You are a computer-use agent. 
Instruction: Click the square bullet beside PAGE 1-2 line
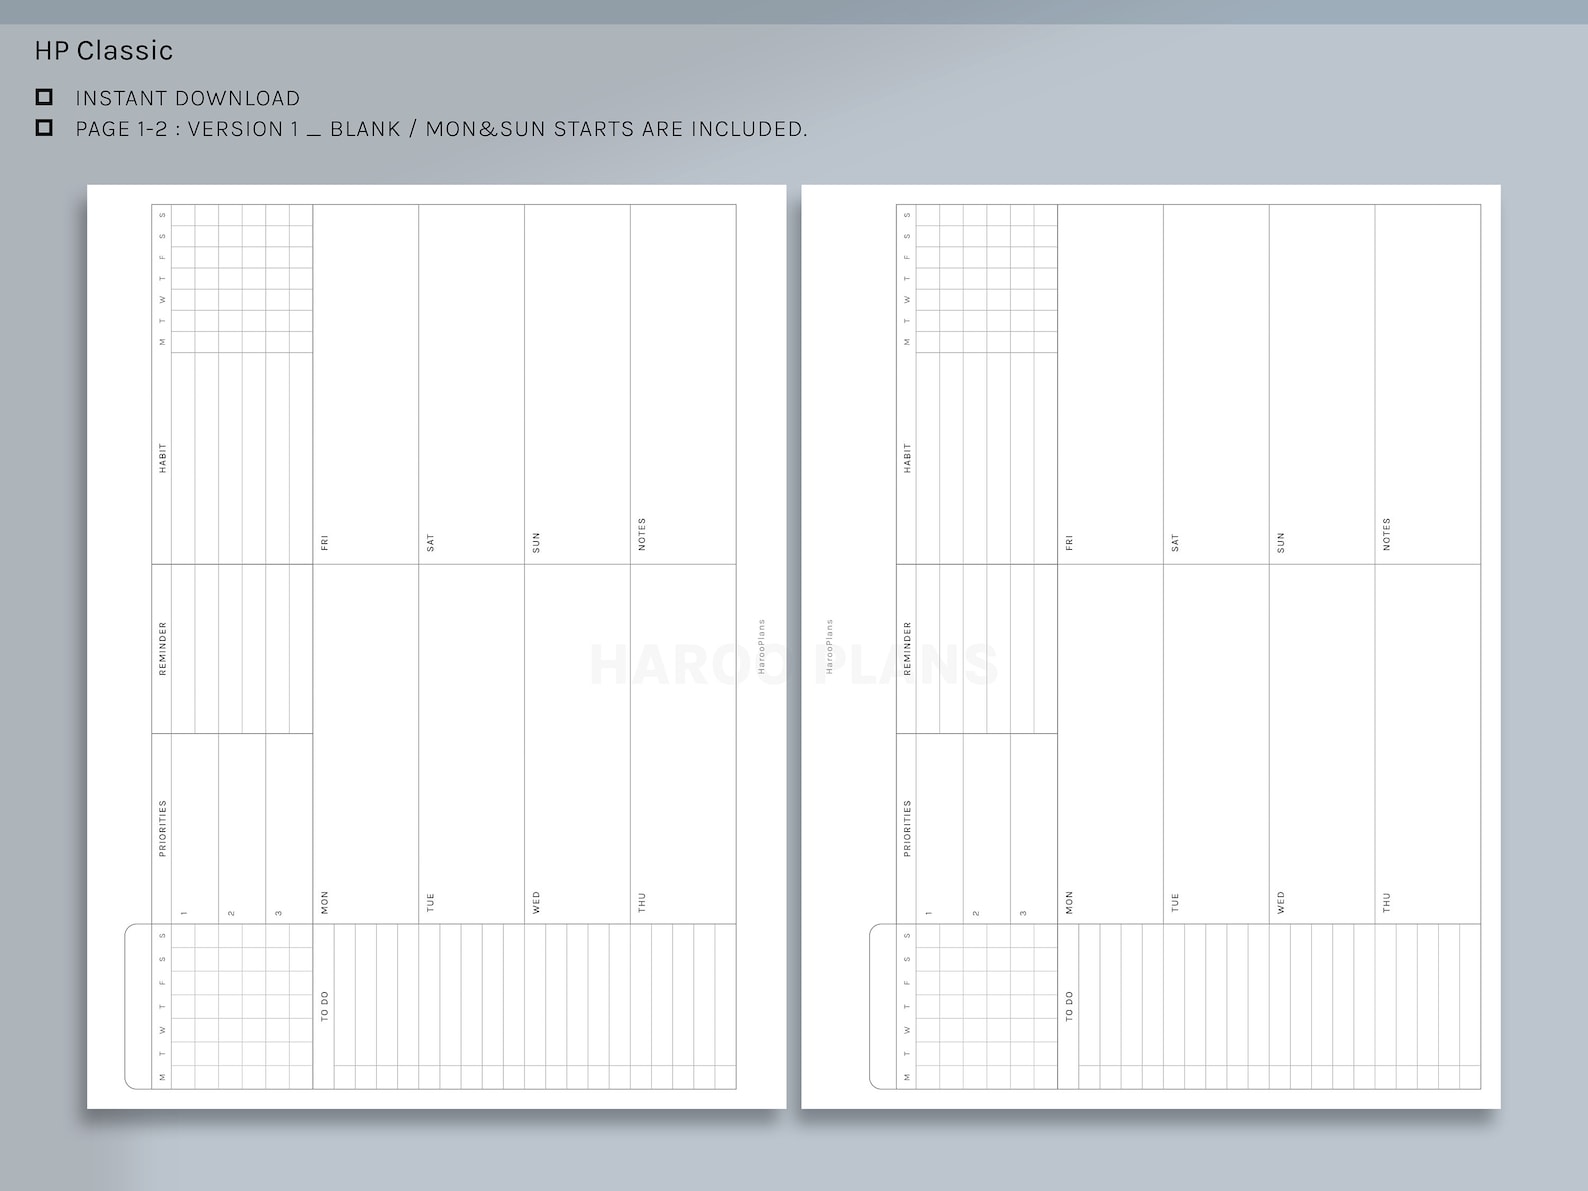point(44,128)
